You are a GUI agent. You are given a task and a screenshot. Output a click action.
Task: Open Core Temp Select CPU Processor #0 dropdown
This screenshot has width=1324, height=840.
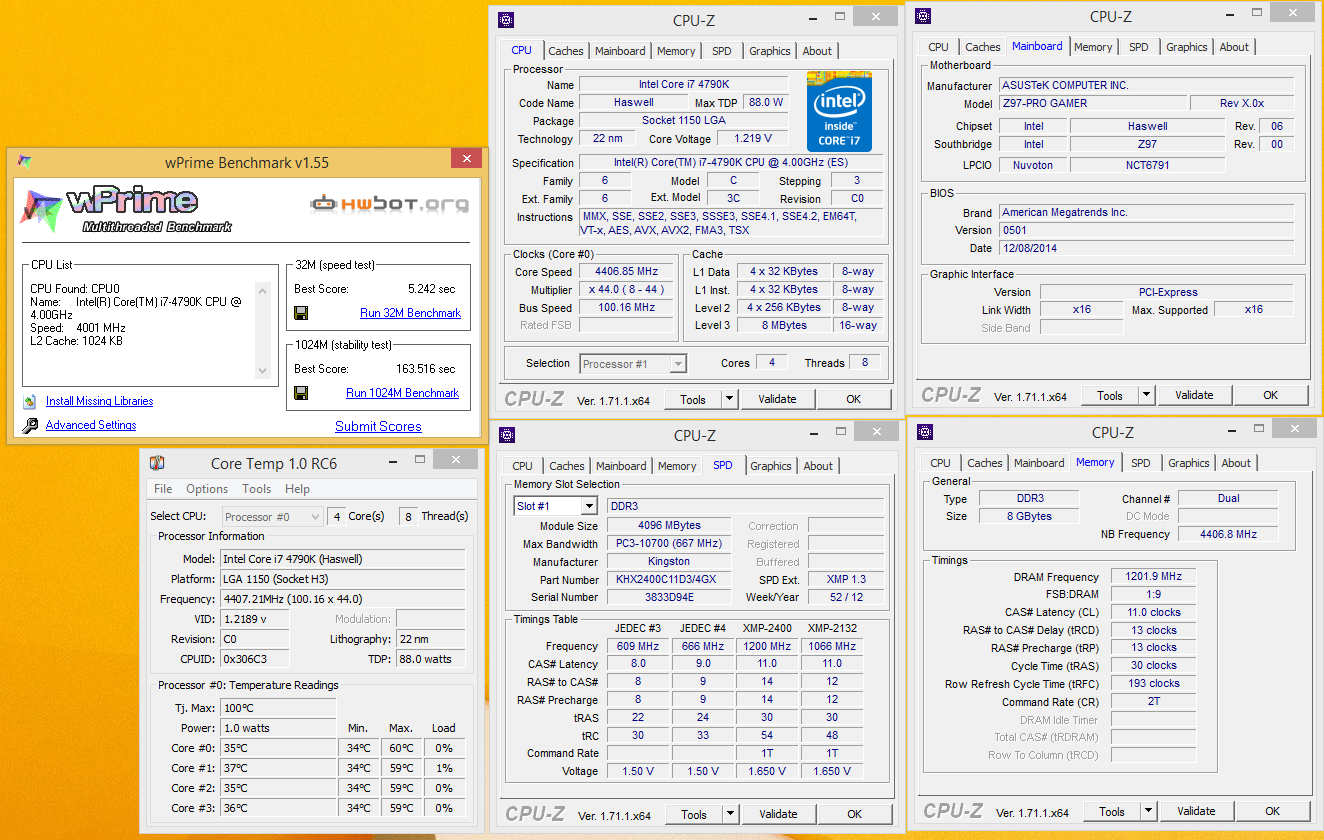[314, 517]
